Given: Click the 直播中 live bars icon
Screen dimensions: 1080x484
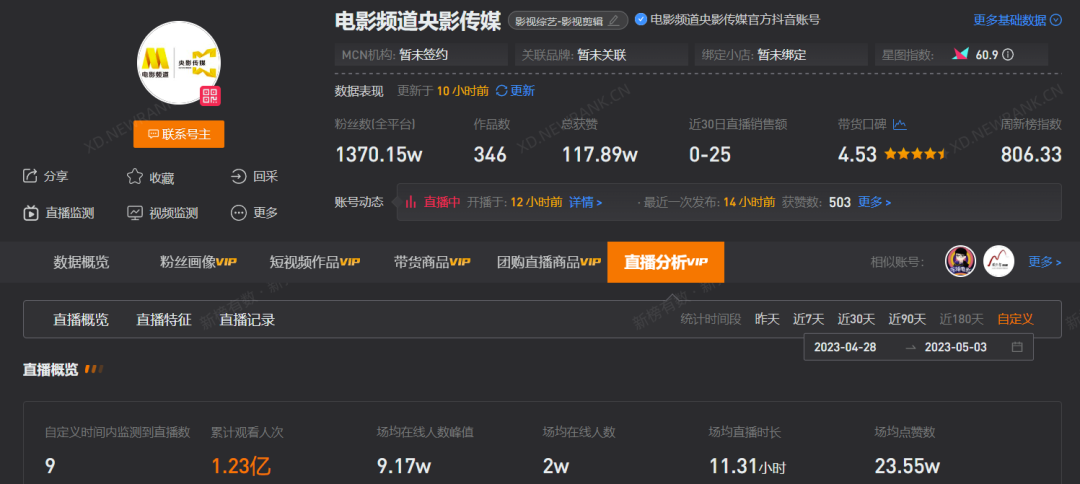Looking at the screenshot, I should pos(411,202).
